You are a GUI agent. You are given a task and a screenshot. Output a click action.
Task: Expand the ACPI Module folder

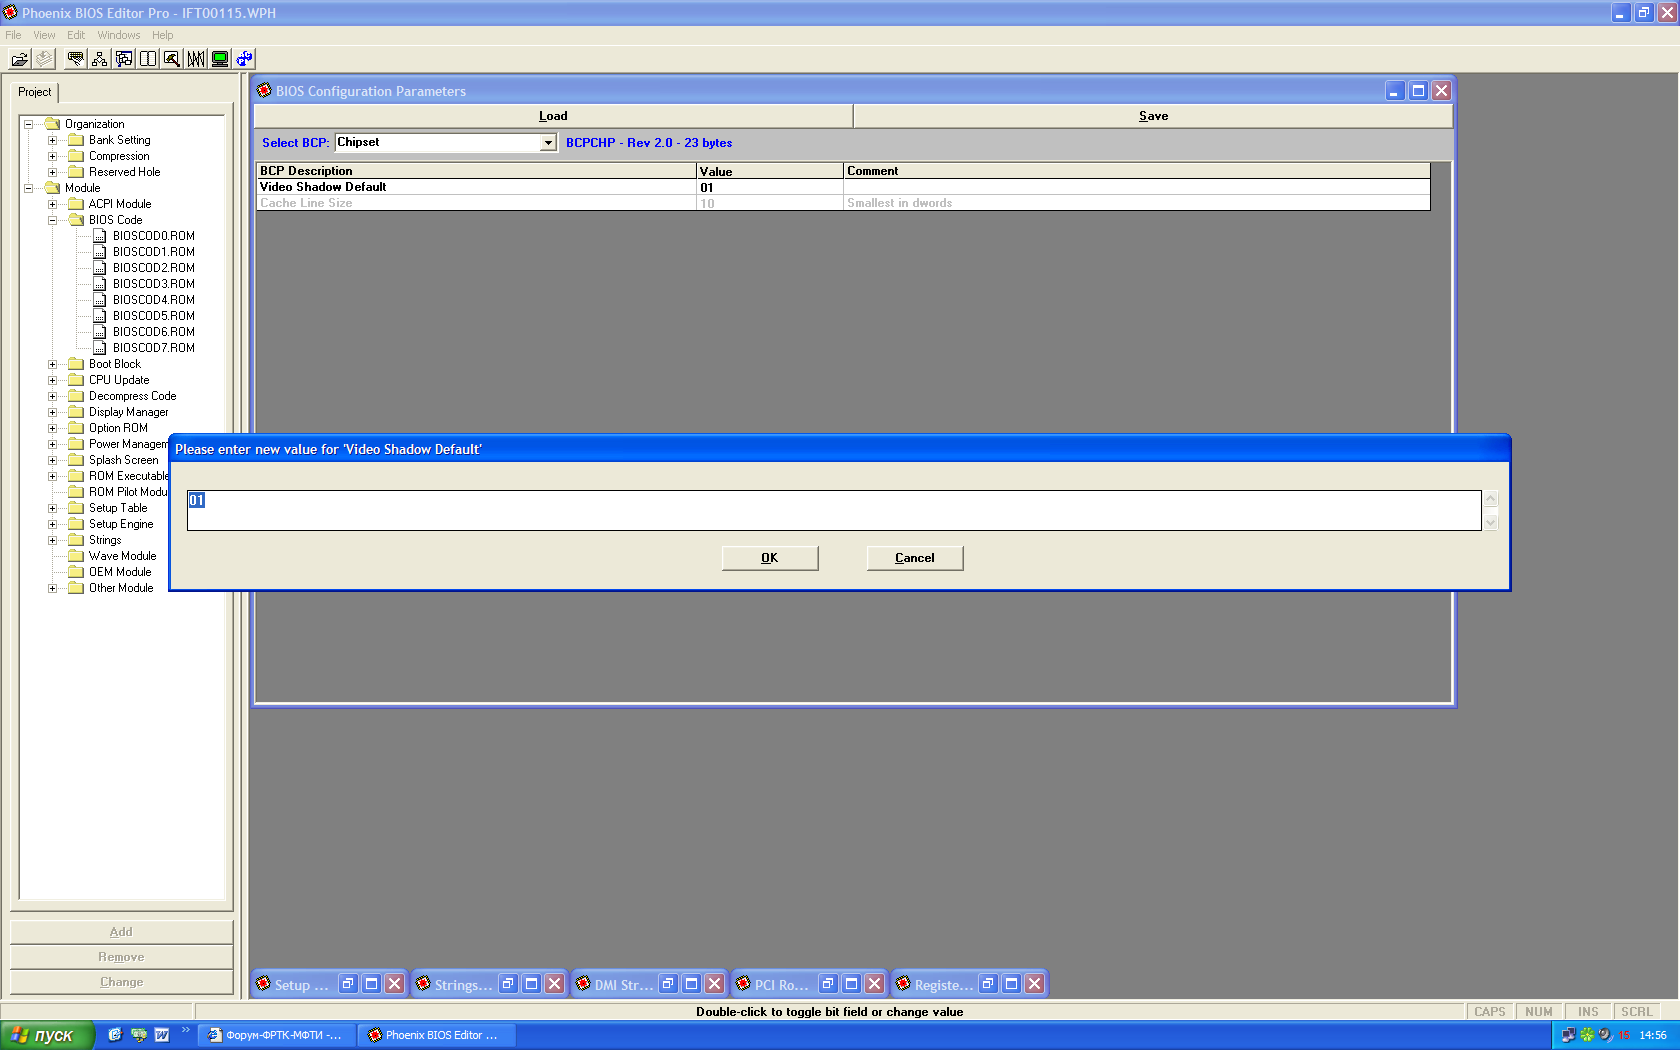pyautogui.click(x=53, y=204)
